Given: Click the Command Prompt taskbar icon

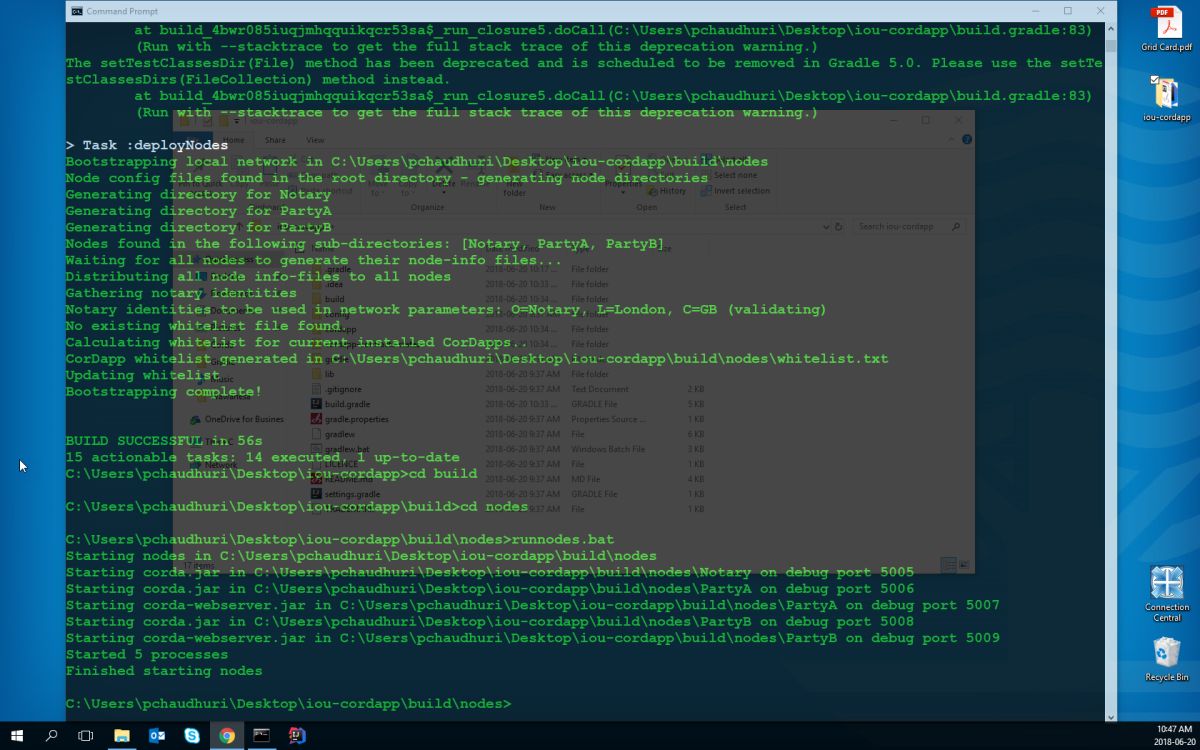Looking at the screenshot, I should (x=262, y=735).
